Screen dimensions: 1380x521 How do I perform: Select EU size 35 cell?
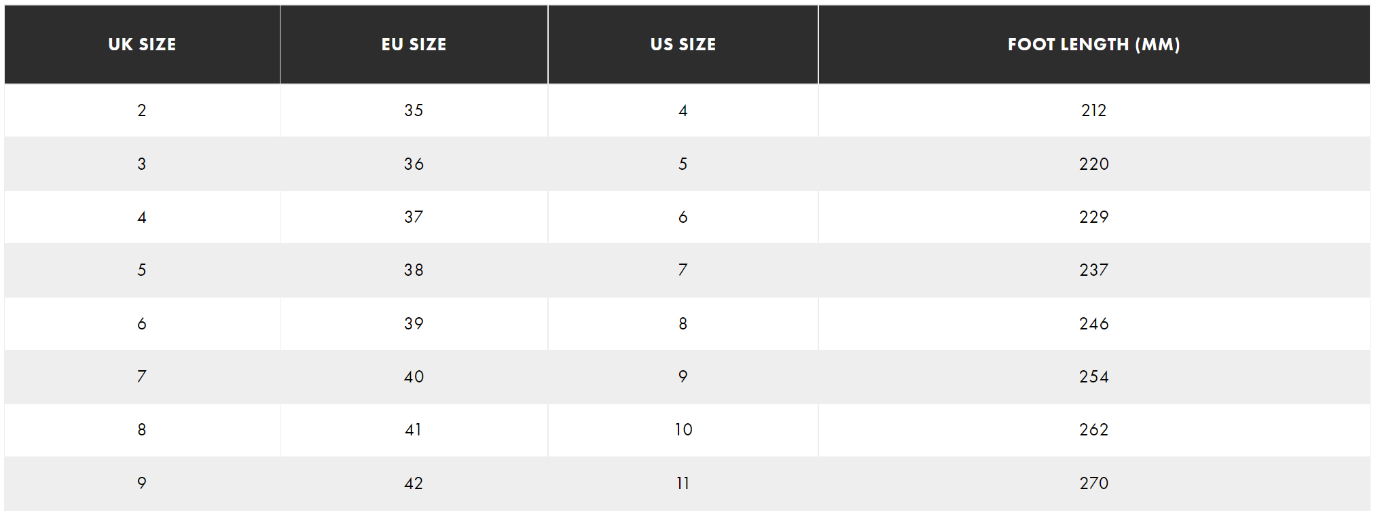[x=414, y=111]
